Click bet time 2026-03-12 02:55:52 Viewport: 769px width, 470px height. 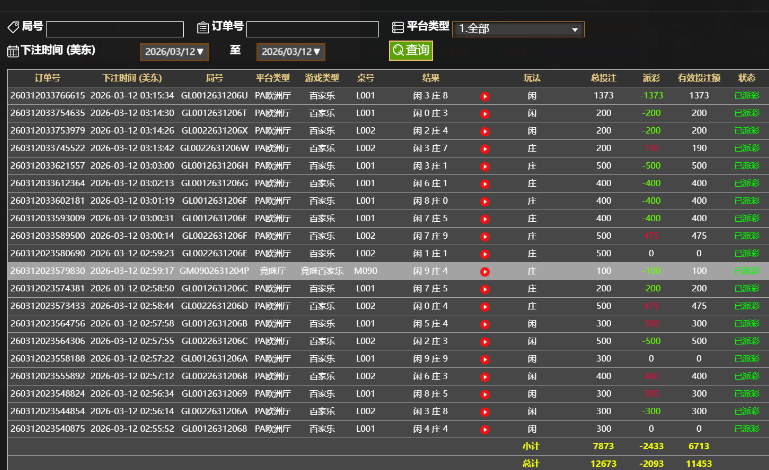point(132,429)
